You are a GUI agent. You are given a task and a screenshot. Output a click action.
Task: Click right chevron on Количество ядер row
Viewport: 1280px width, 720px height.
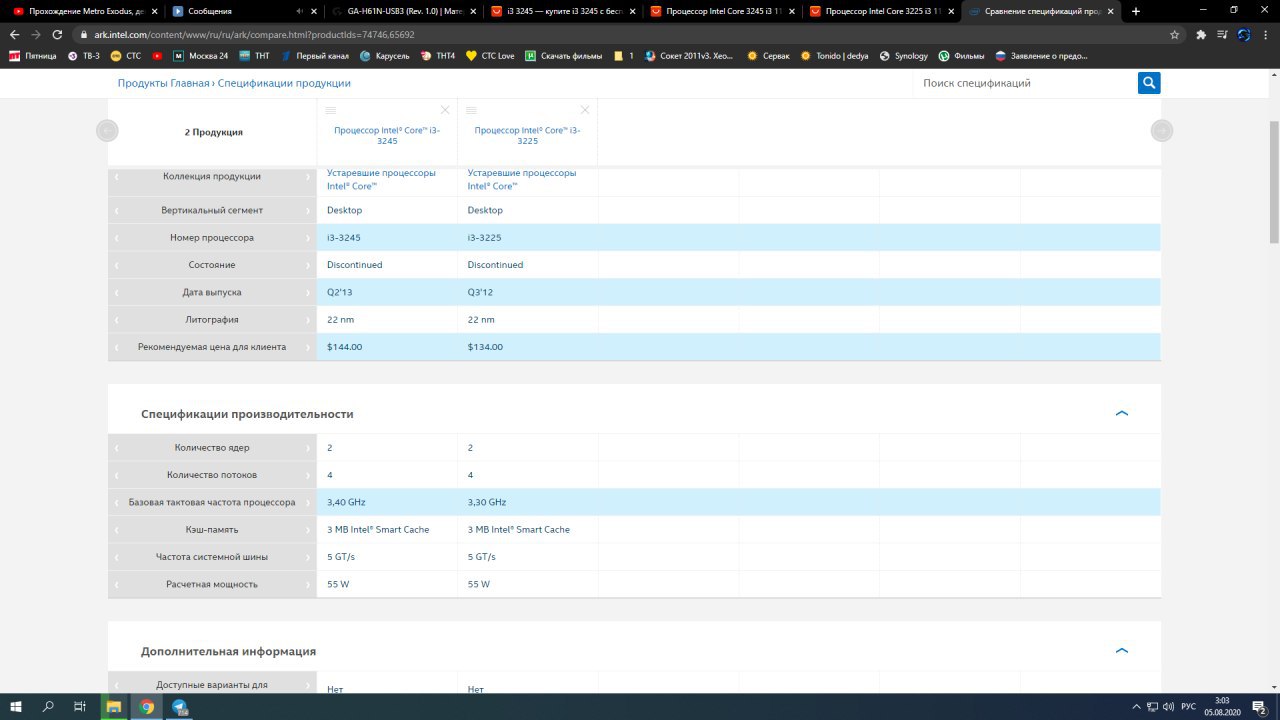click(x=308, y=448)
